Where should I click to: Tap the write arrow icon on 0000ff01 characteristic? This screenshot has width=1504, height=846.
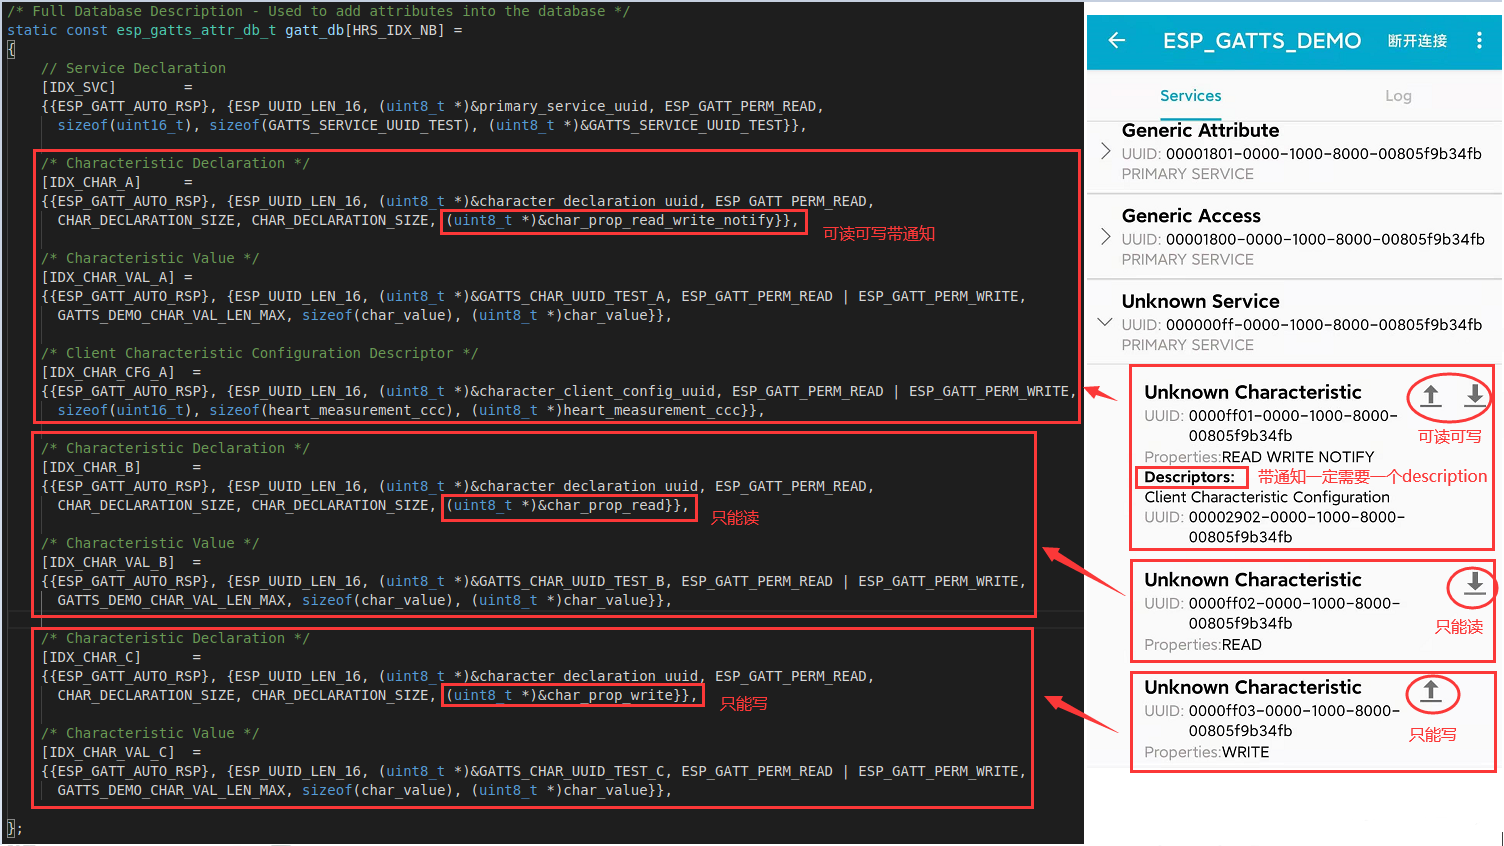(x=1429, y=397)
